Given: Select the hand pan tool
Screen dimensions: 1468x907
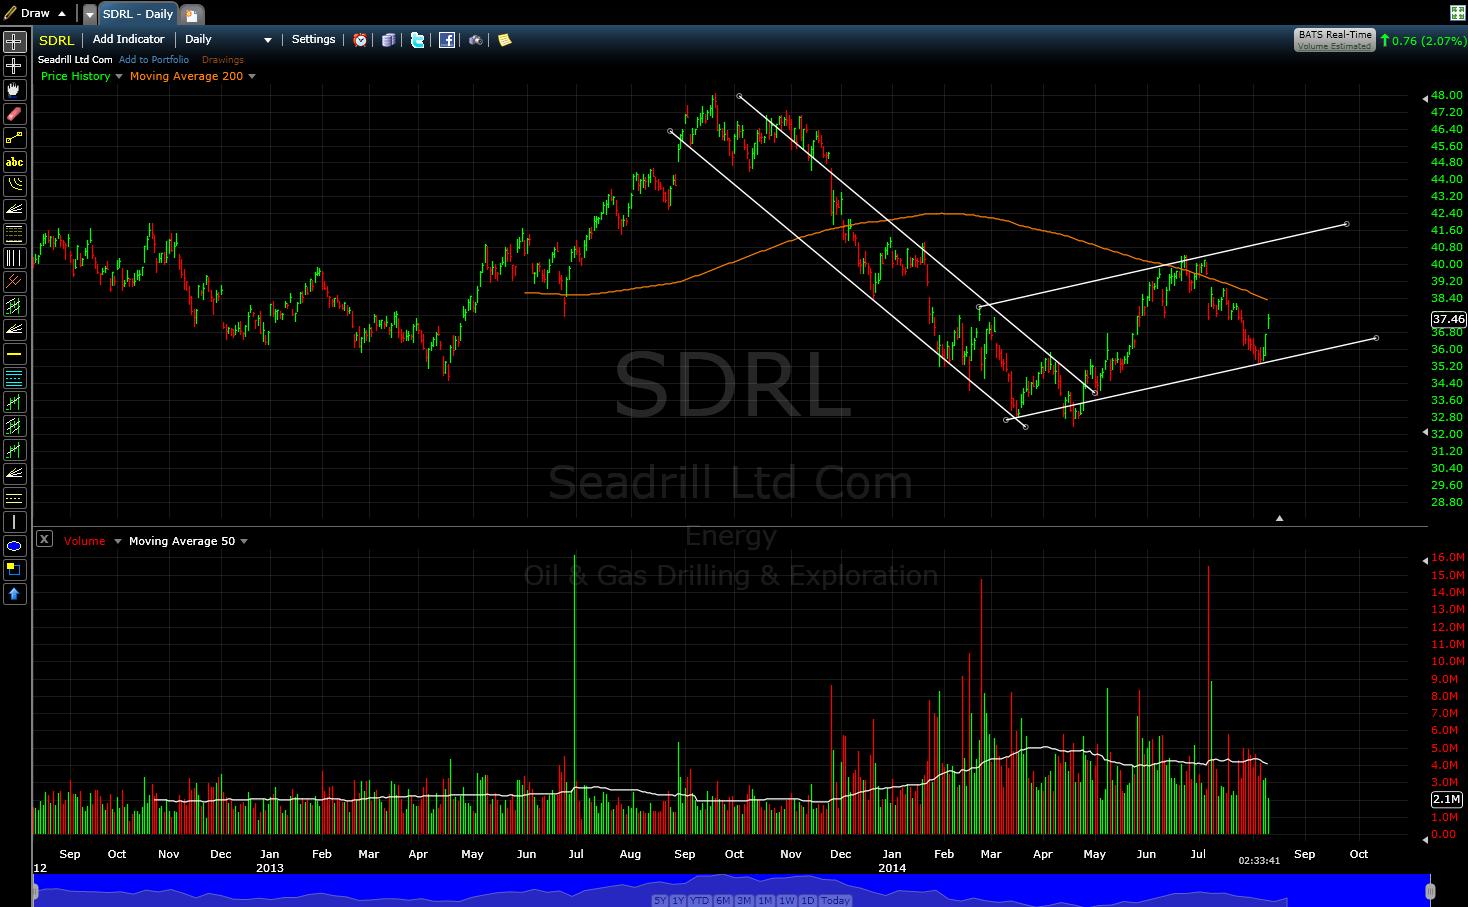Looking at the screenshot, I should pyautogui.click(x=14, y=89).
